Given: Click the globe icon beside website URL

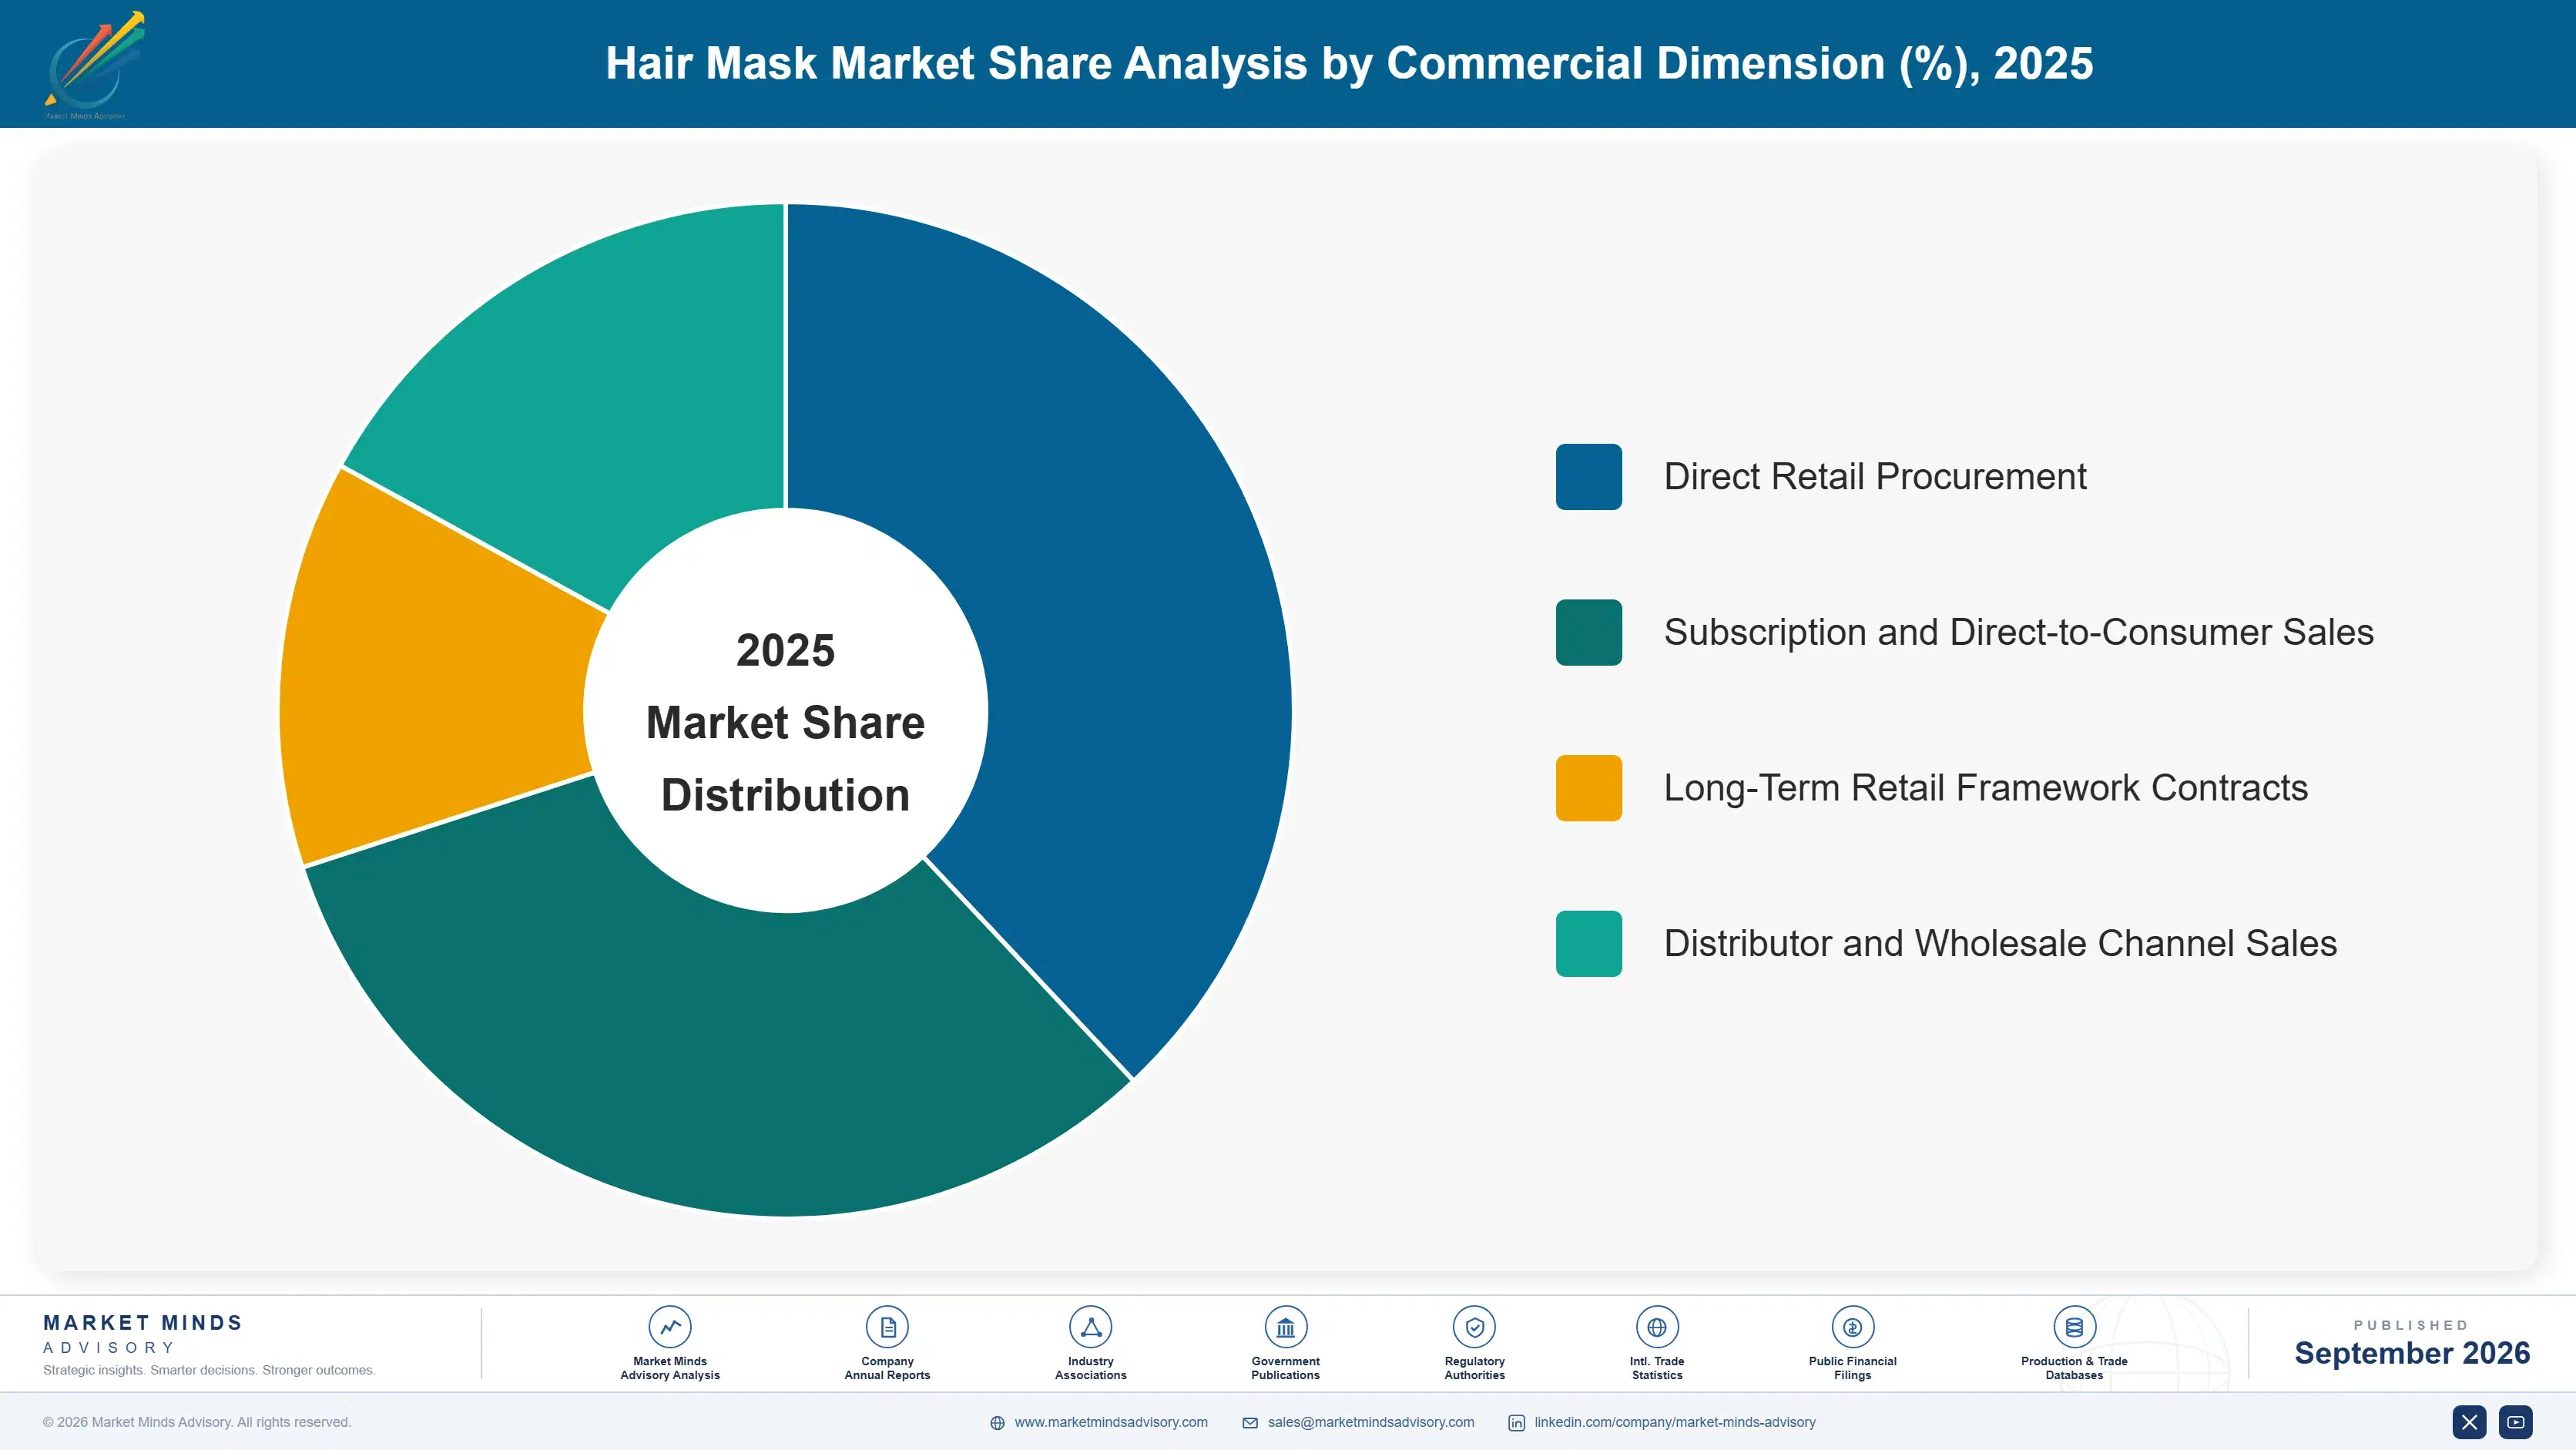Looking at the screenshot, I should pyautogui.click(x=997, y=1423).
